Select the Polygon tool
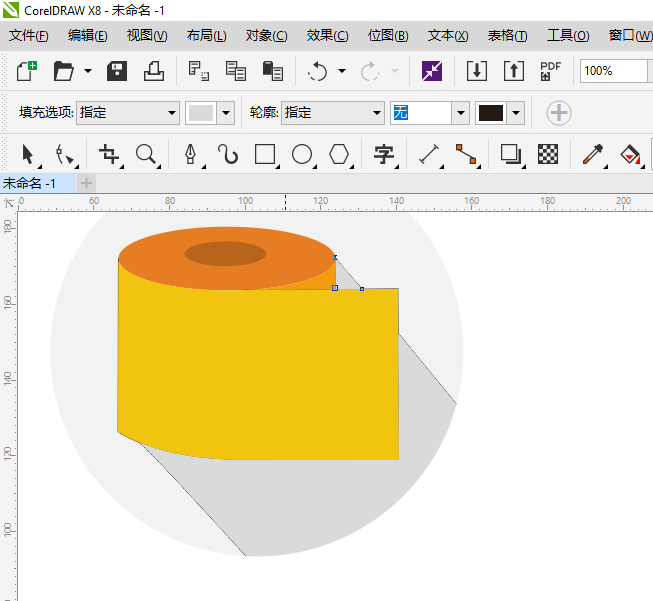The height and width of the screenshot is (601, 653). pyautogui.click(x=340, y=154)
